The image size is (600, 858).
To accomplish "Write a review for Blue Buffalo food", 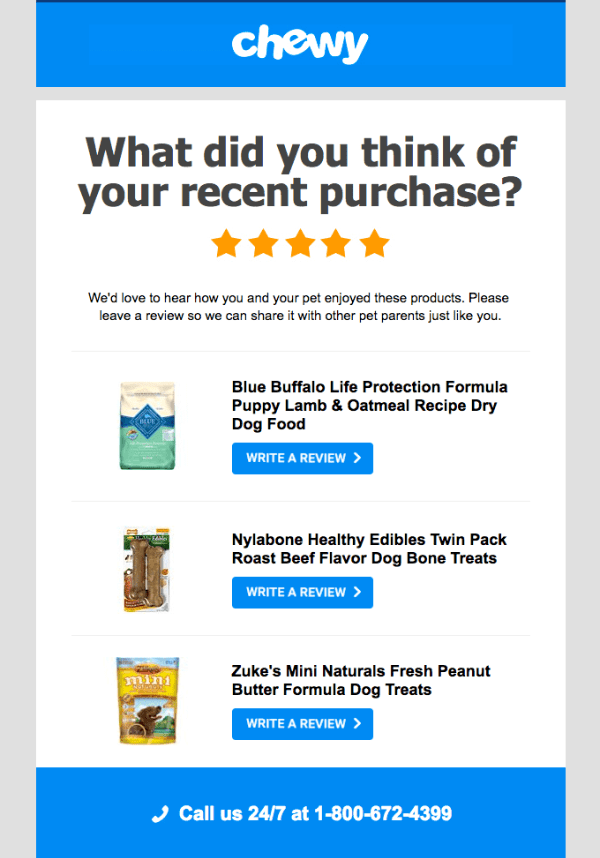I will pyautogui.click(x=302, y=458).
